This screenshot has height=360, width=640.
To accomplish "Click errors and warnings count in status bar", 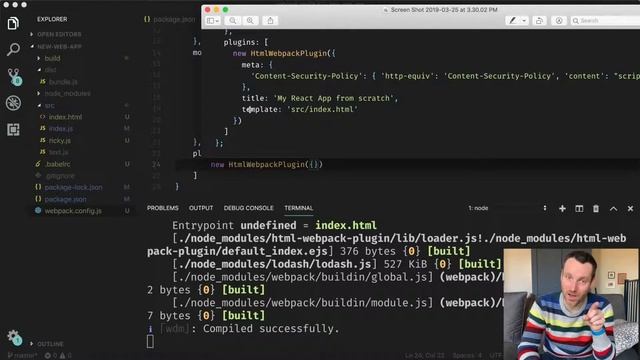I will [58, 356].
